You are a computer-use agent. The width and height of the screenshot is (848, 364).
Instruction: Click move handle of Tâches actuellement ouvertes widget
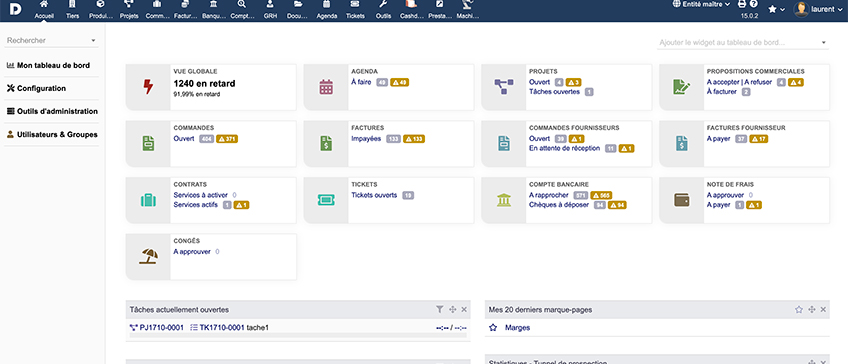pyautogui.click(x=453, y=309)
